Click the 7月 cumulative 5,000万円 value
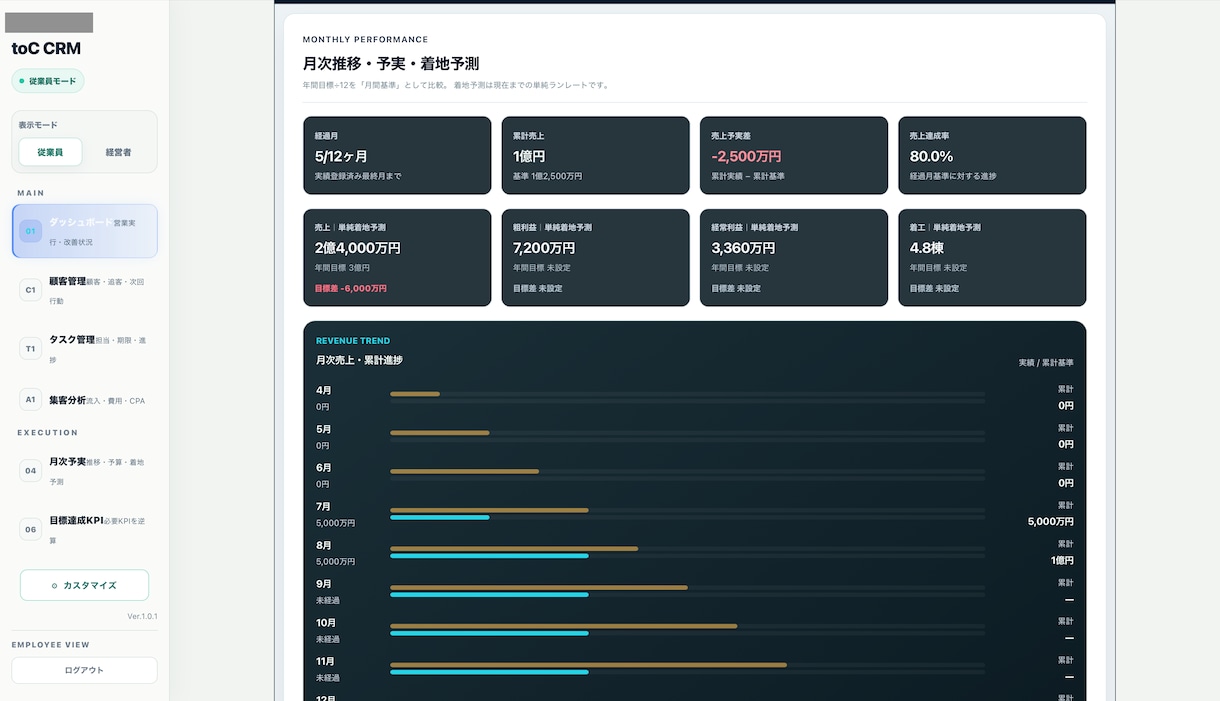 [1050, 521]
